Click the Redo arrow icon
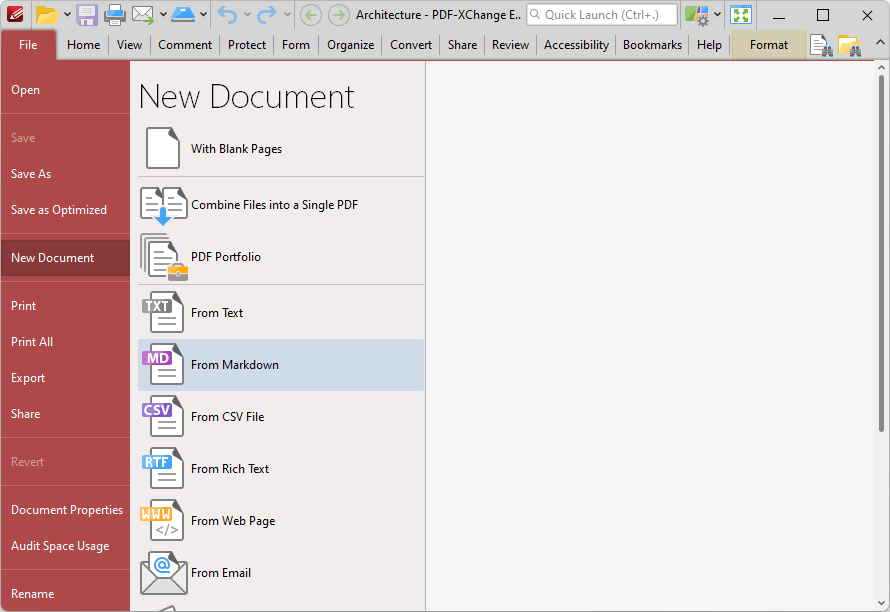 [x=267, y=15]
